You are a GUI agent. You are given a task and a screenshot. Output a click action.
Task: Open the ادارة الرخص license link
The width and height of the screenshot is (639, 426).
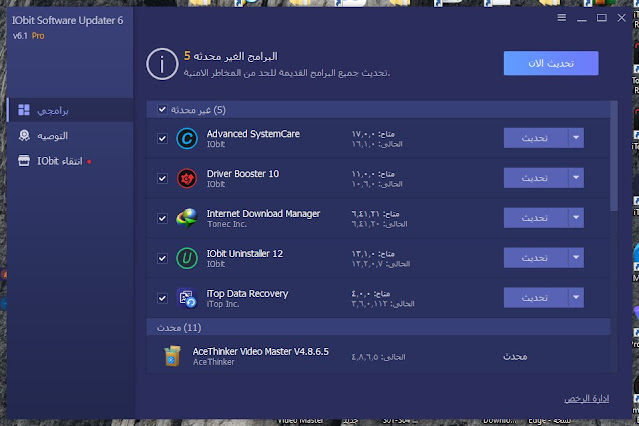click(586, 399)
